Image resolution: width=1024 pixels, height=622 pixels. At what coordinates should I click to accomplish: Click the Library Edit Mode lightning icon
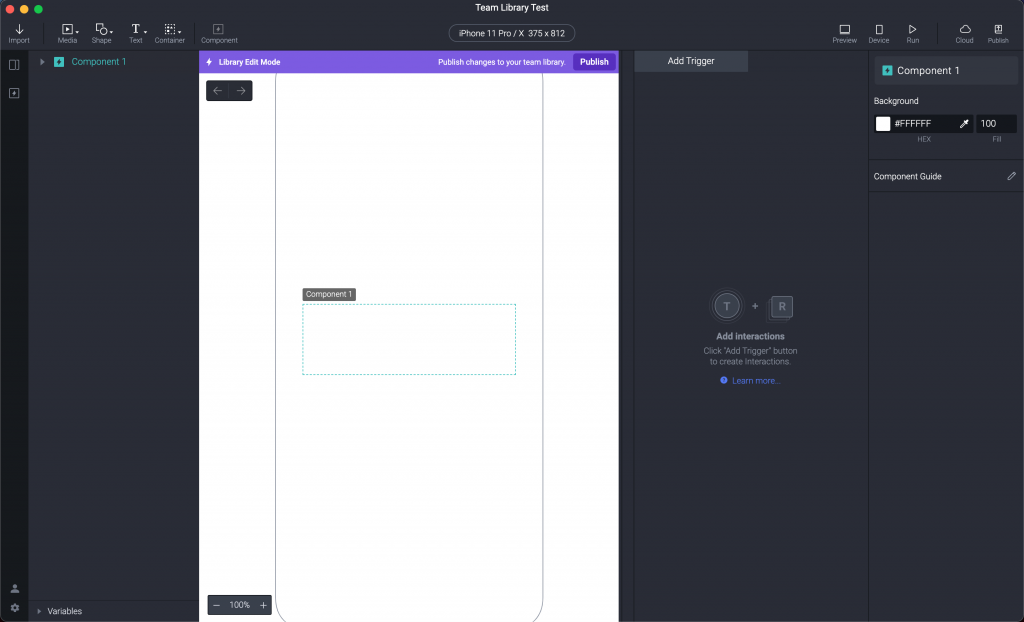point(209,62)
